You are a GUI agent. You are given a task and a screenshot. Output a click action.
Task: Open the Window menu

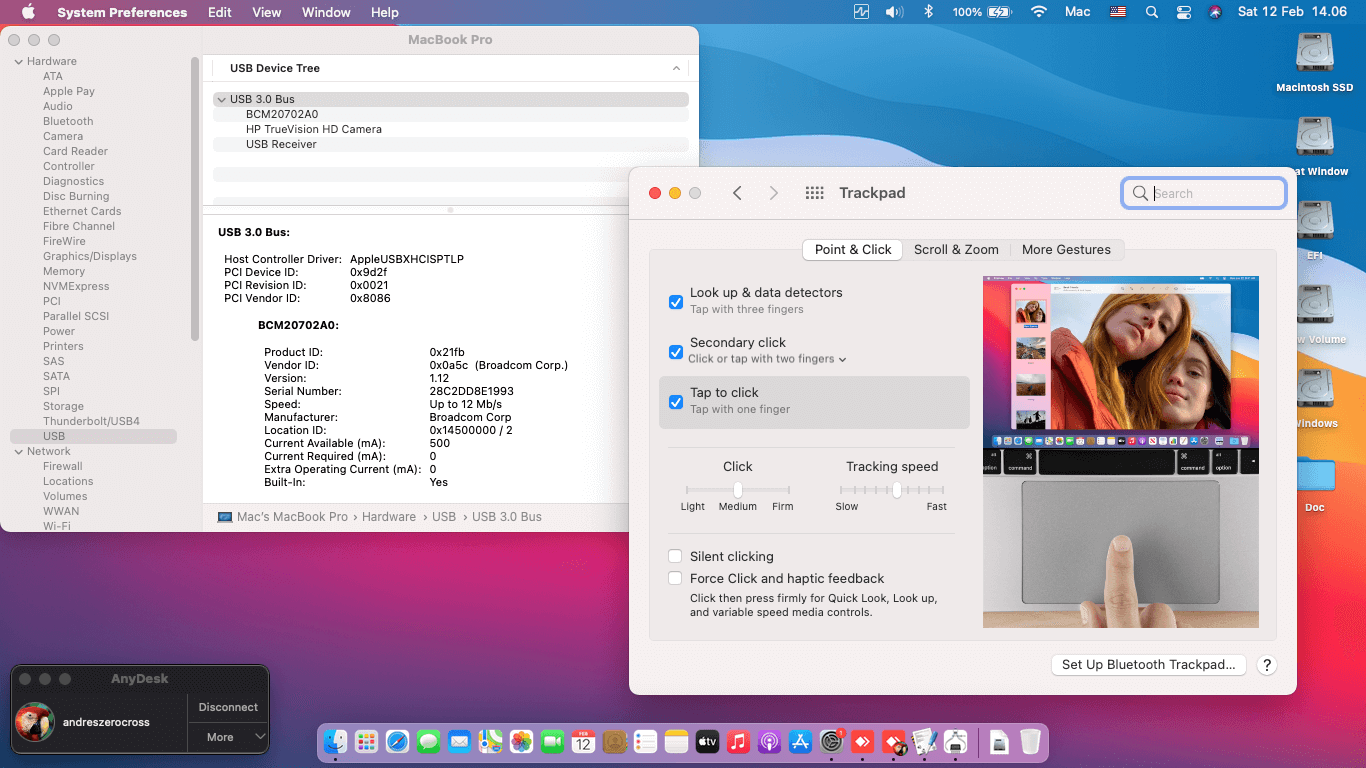coord(326,12)
